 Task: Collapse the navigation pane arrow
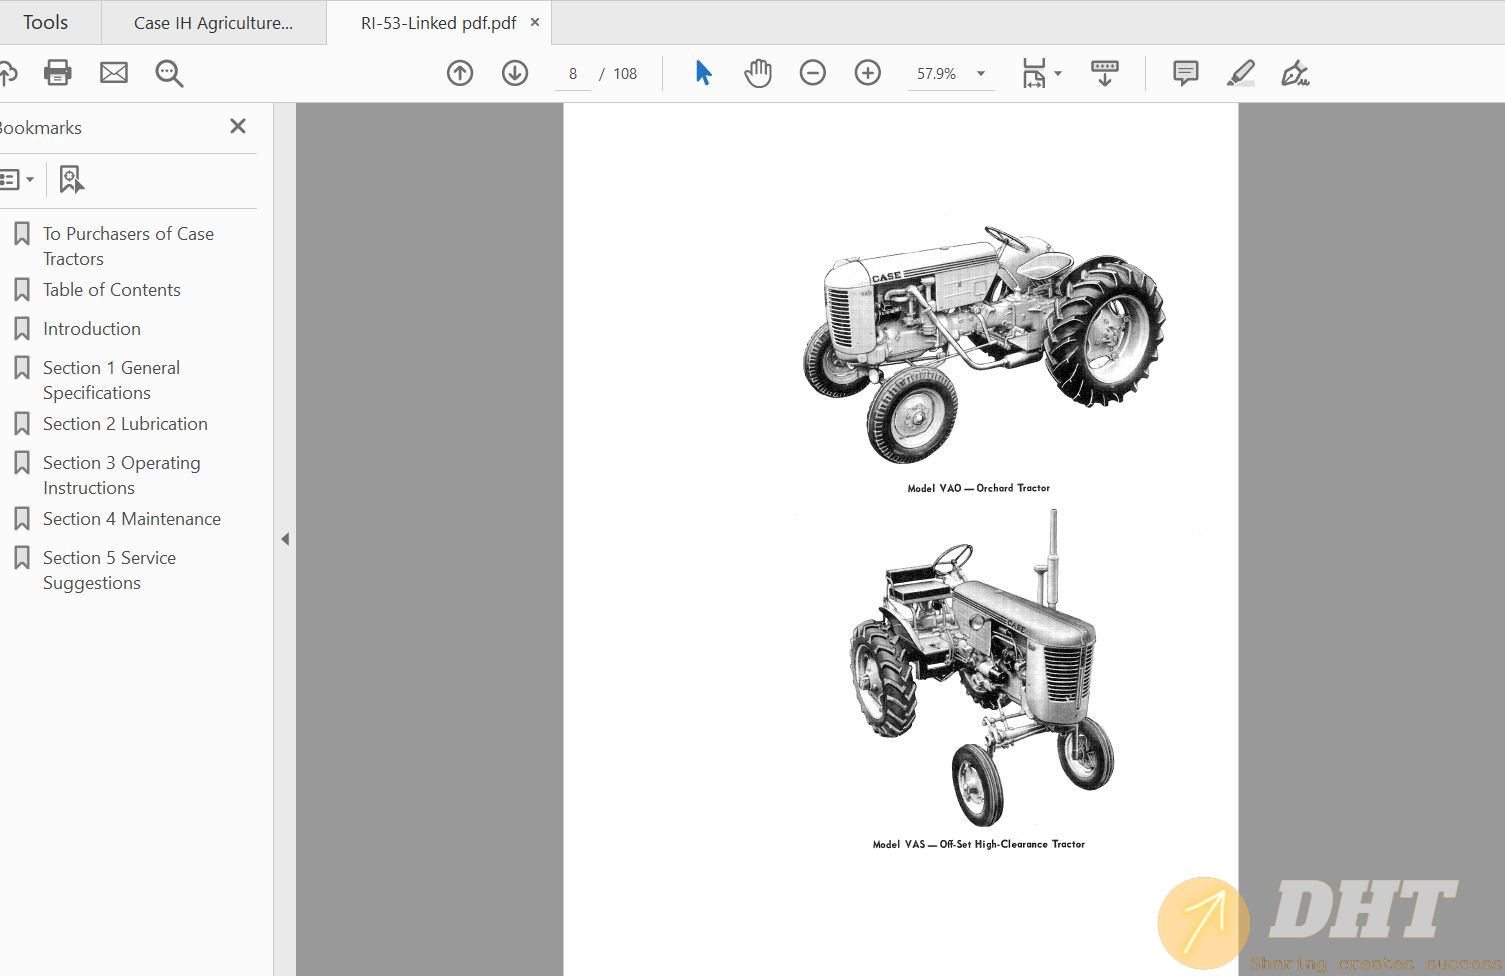tap(285, 539)
